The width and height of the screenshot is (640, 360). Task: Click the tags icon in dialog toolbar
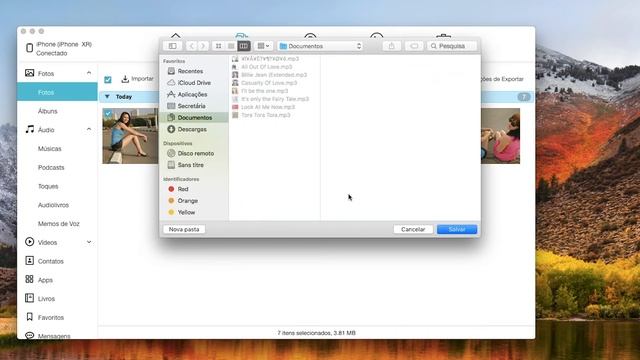(414, 46)
